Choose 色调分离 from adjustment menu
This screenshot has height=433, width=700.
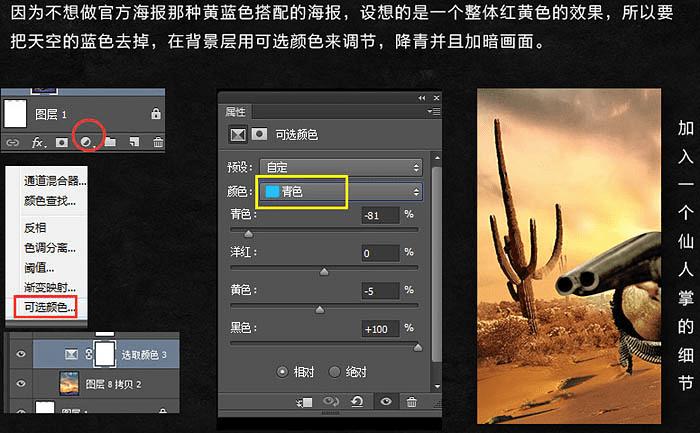50,248
